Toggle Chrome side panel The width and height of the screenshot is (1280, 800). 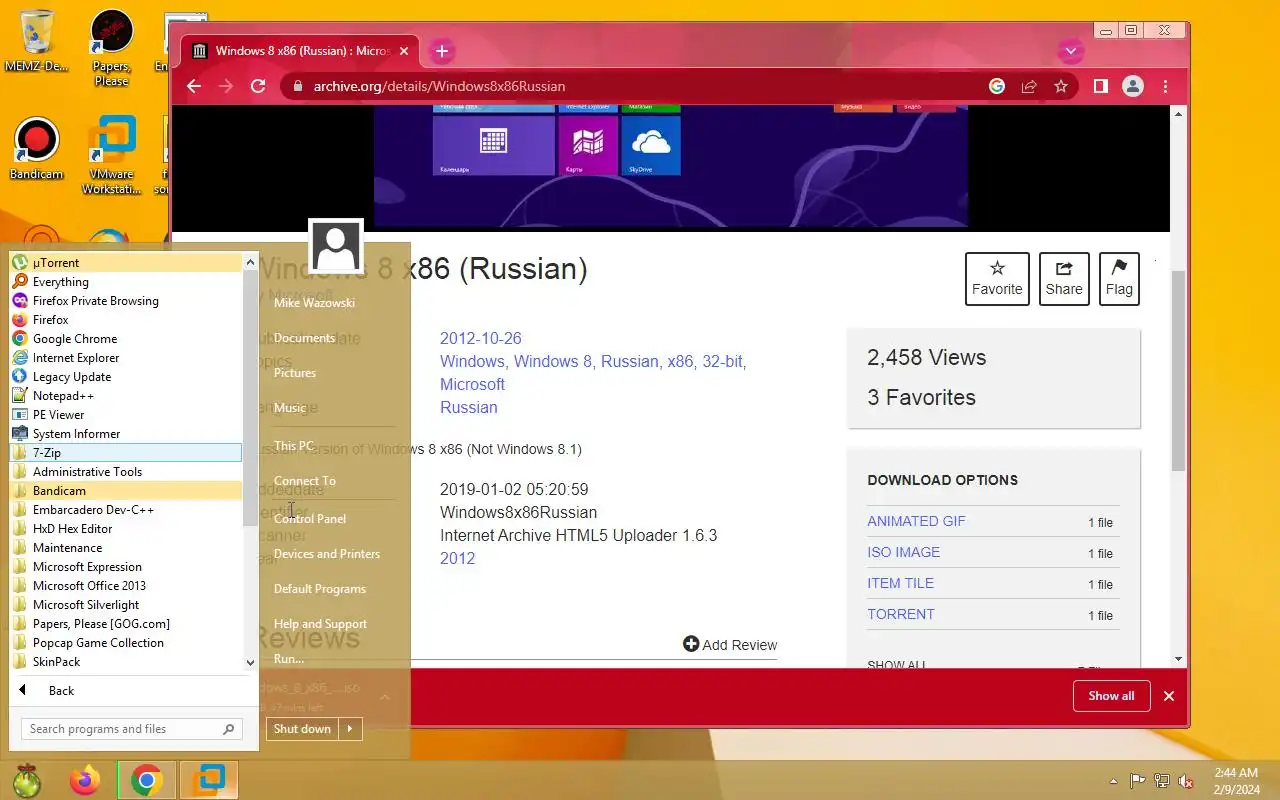[x=1100, y=86]
